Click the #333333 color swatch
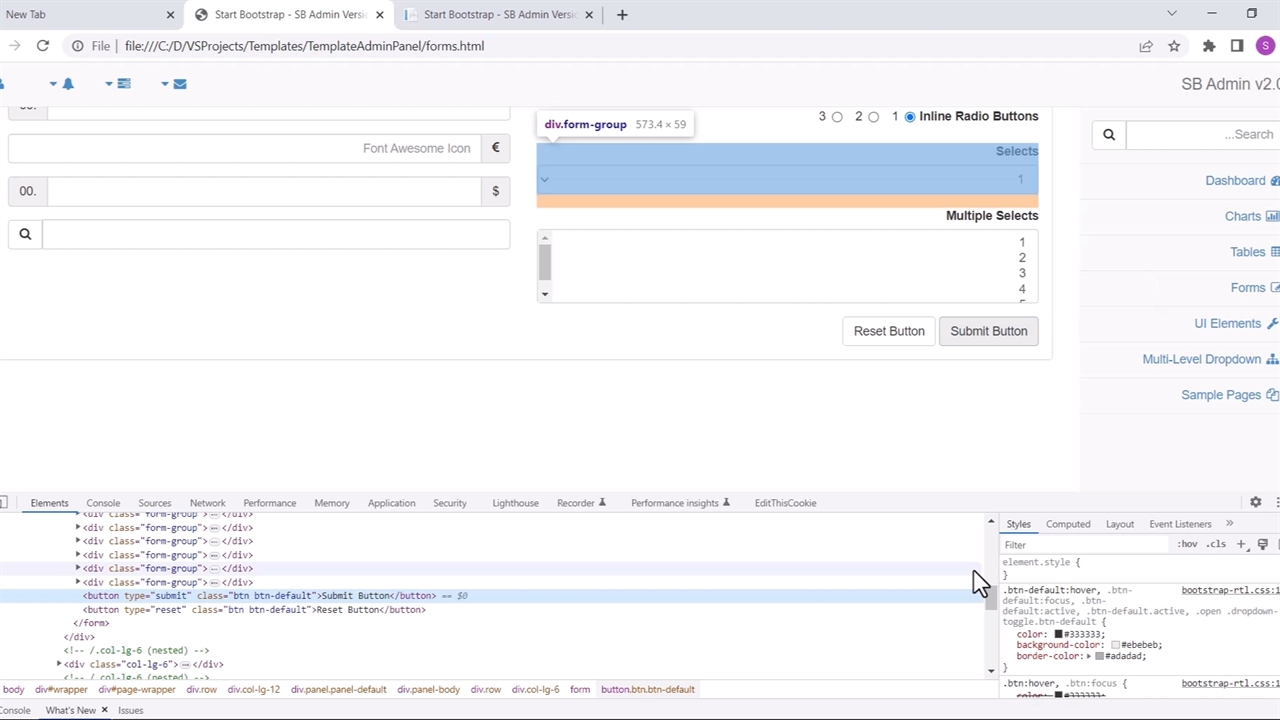 click(1060, 635)
